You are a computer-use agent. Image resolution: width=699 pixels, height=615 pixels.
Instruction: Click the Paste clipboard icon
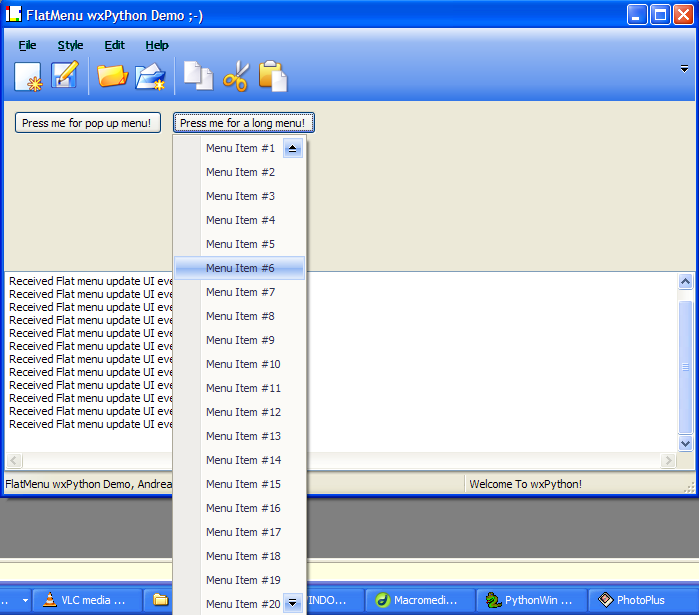272,76
